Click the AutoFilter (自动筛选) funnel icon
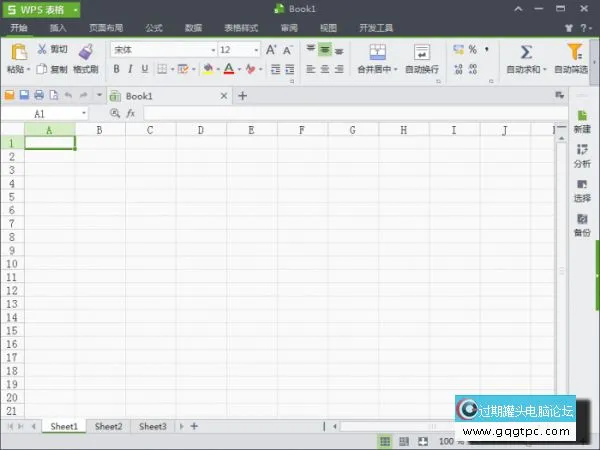The image size is (600, 450). 575,51
